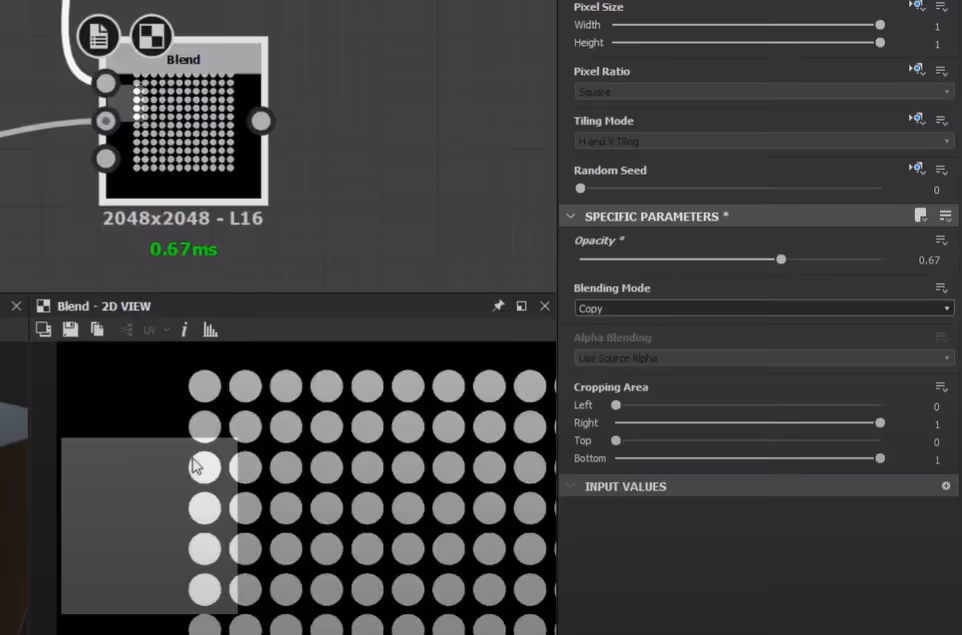This screenshot has width=962, height=635.
Task: Toggle the Pixel Ratio inheritance icon
Action: coord(917,70)
